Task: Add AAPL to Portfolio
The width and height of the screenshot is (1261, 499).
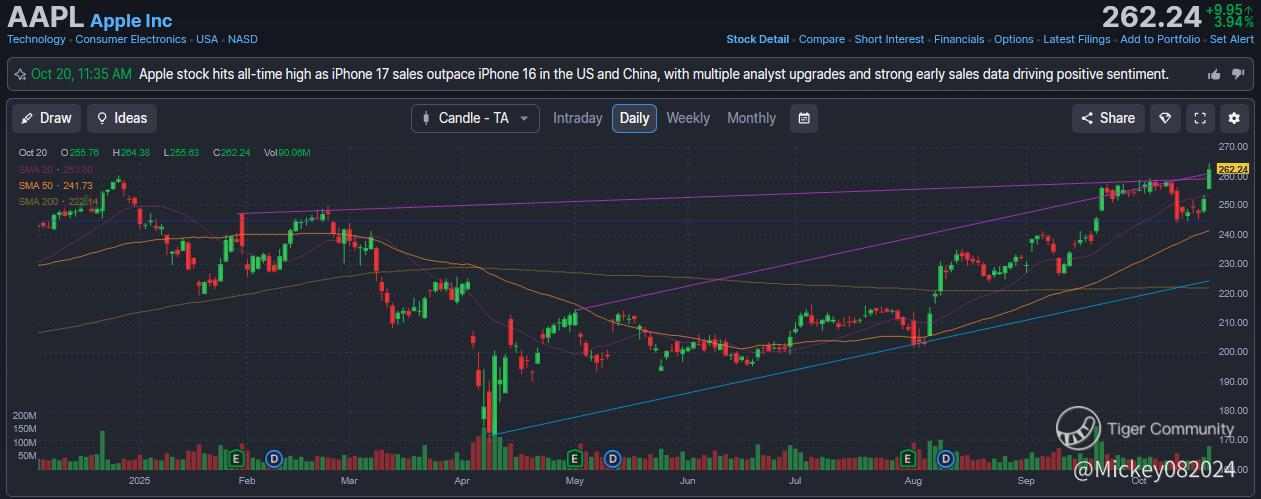Action: tap(1160, 39)
